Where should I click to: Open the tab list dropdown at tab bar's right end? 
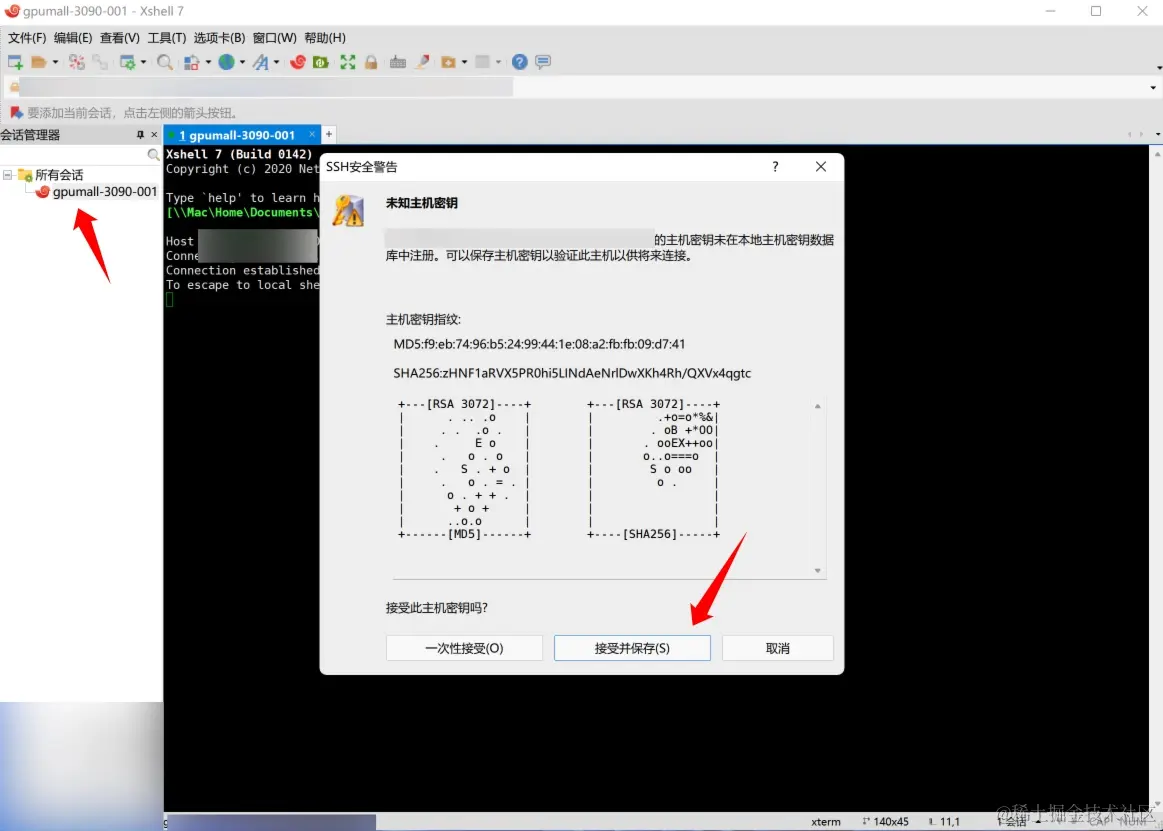tap(1158, 134)
